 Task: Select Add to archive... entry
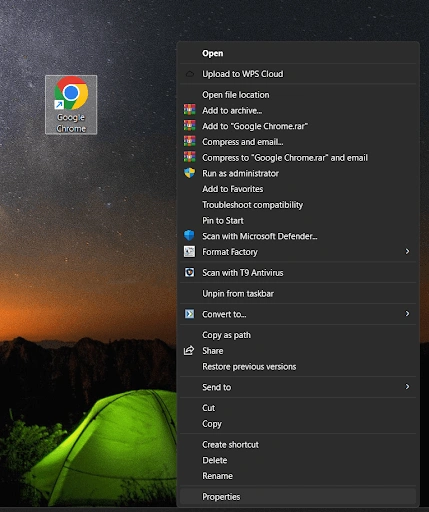pos(298,110)
